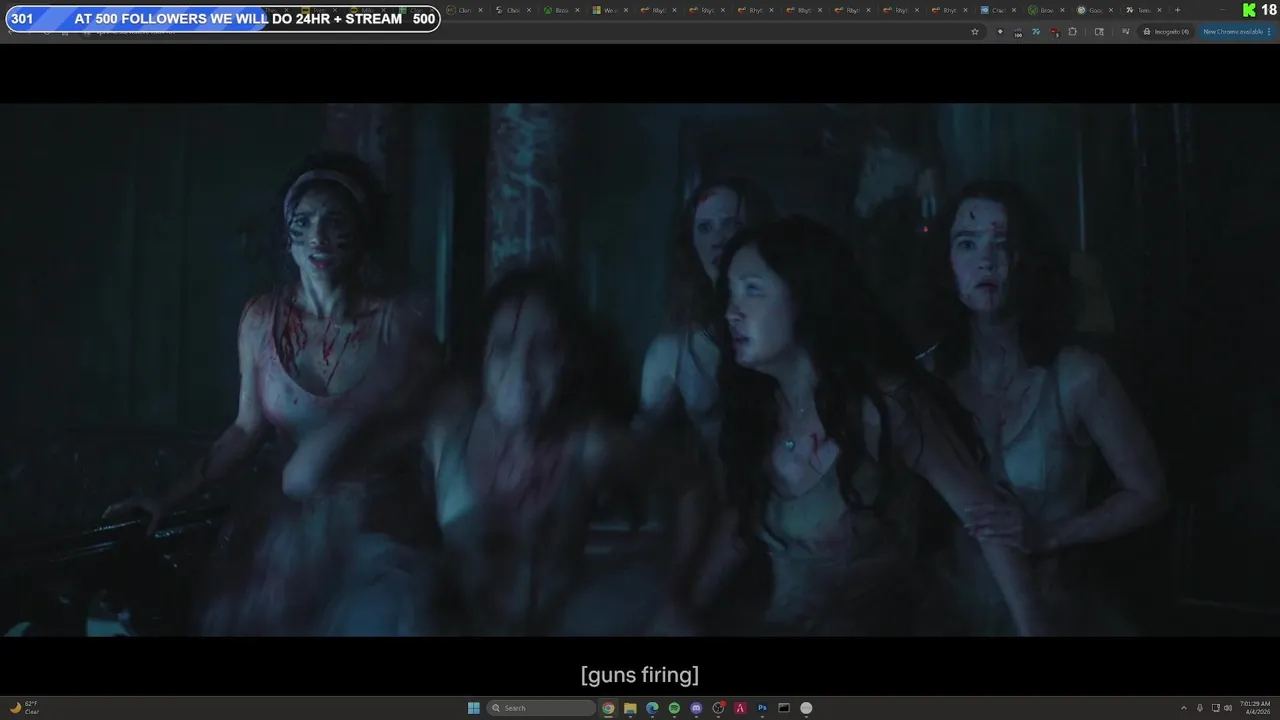Open the volume control in system tray
The height and width of the screenshot is (720, 1280).
point(1228,708)
